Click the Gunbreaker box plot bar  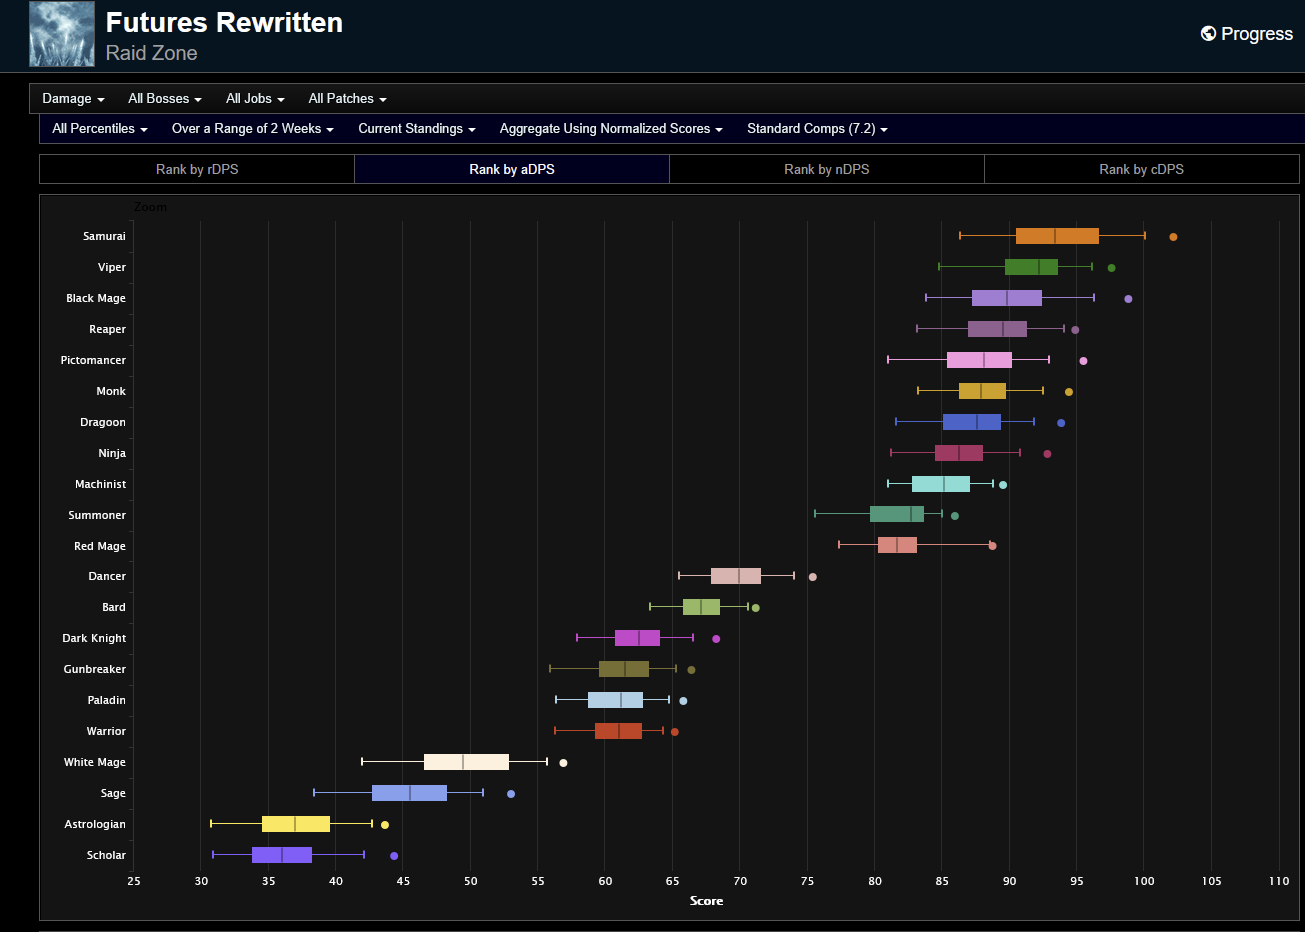click(624, 669)
